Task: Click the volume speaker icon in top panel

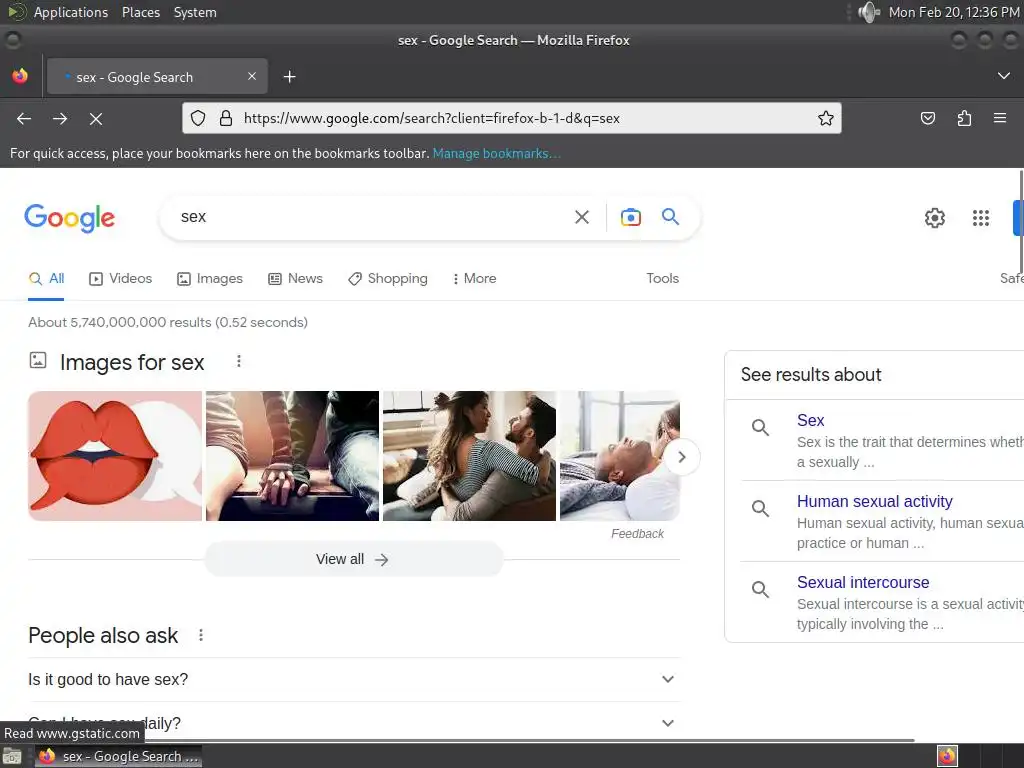Action: click(x=869, y=12)
